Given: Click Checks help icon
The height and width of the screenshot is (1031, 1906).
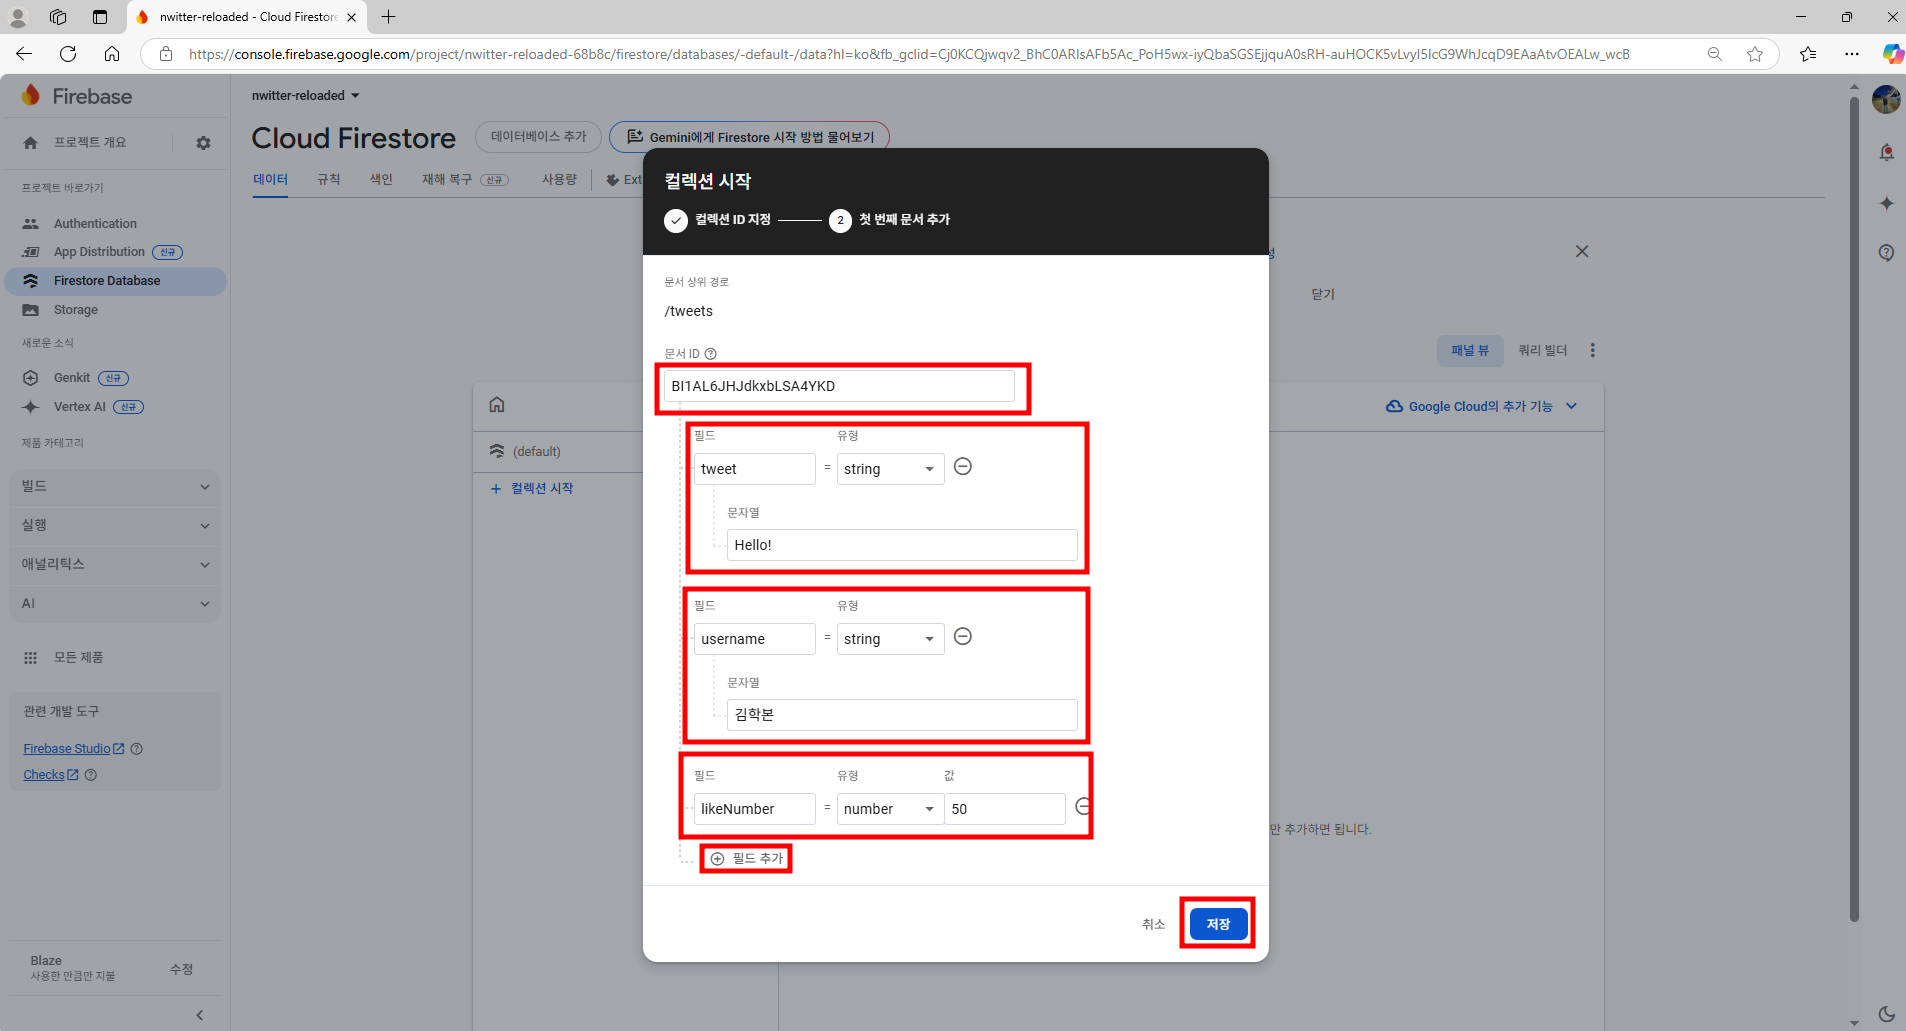Looking at the screenshot, I should (x=91, y=775).
